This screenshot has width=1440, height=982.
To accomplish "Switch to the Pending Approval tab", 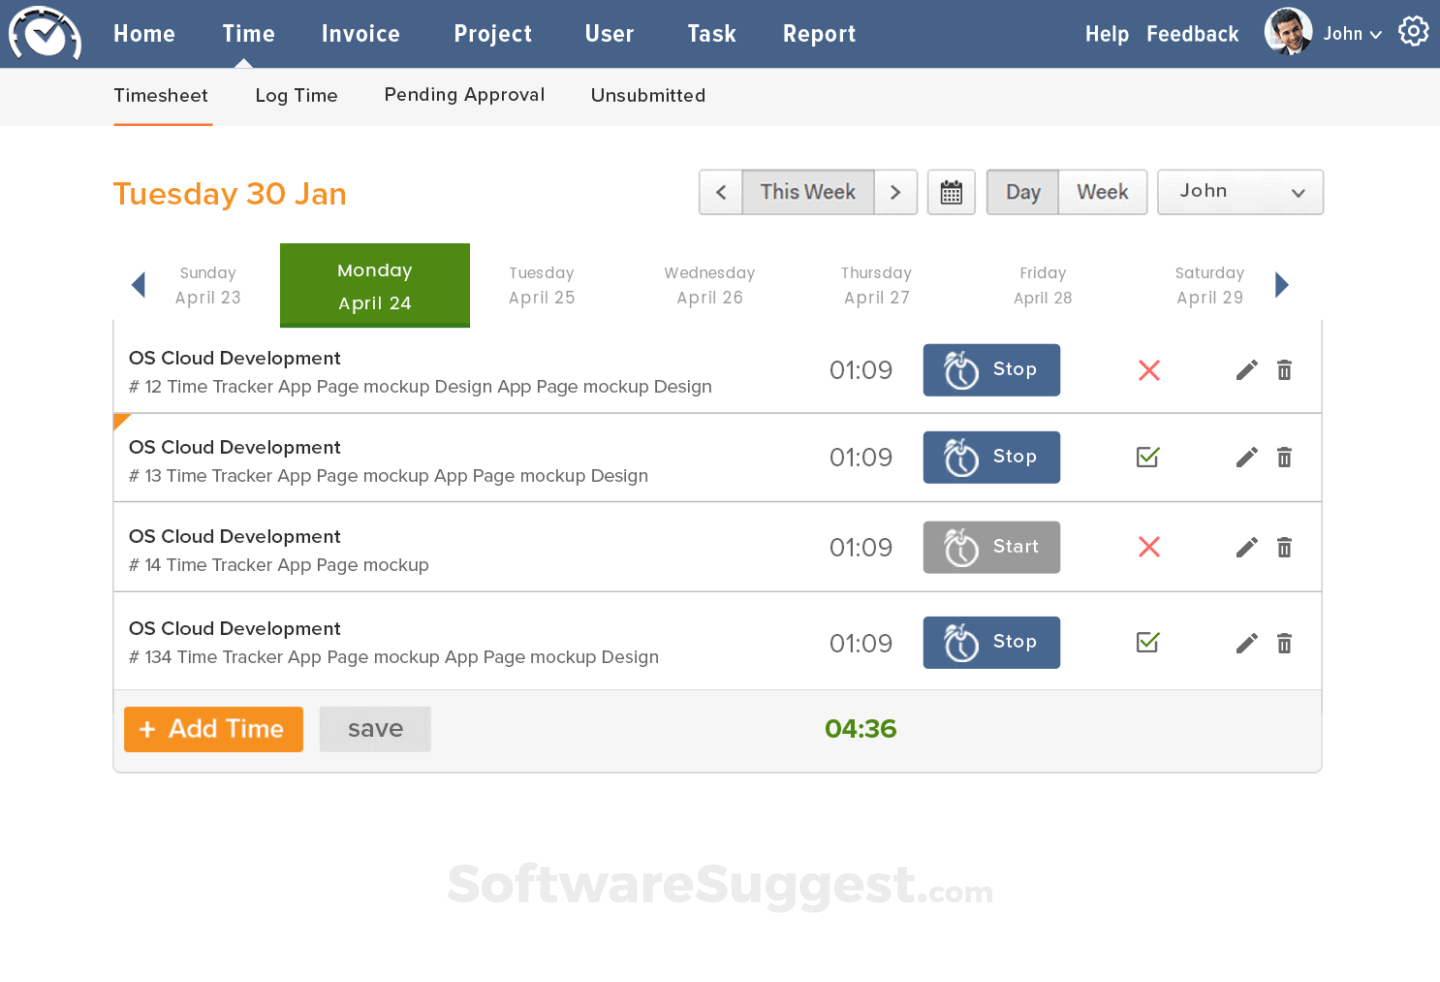I will click(464, 95).
